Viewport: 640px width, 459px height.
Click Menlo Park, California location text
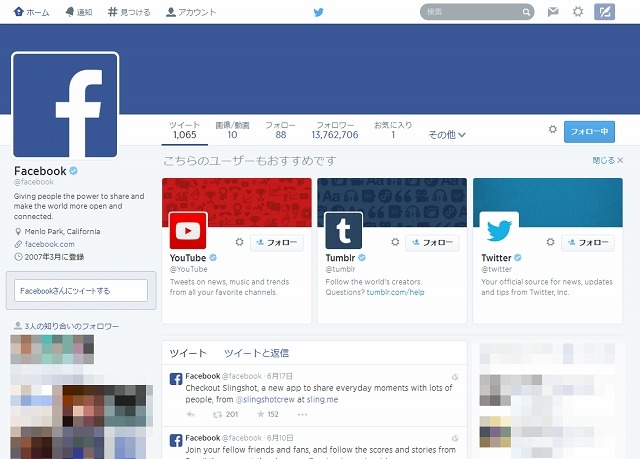tap(62, 231)
